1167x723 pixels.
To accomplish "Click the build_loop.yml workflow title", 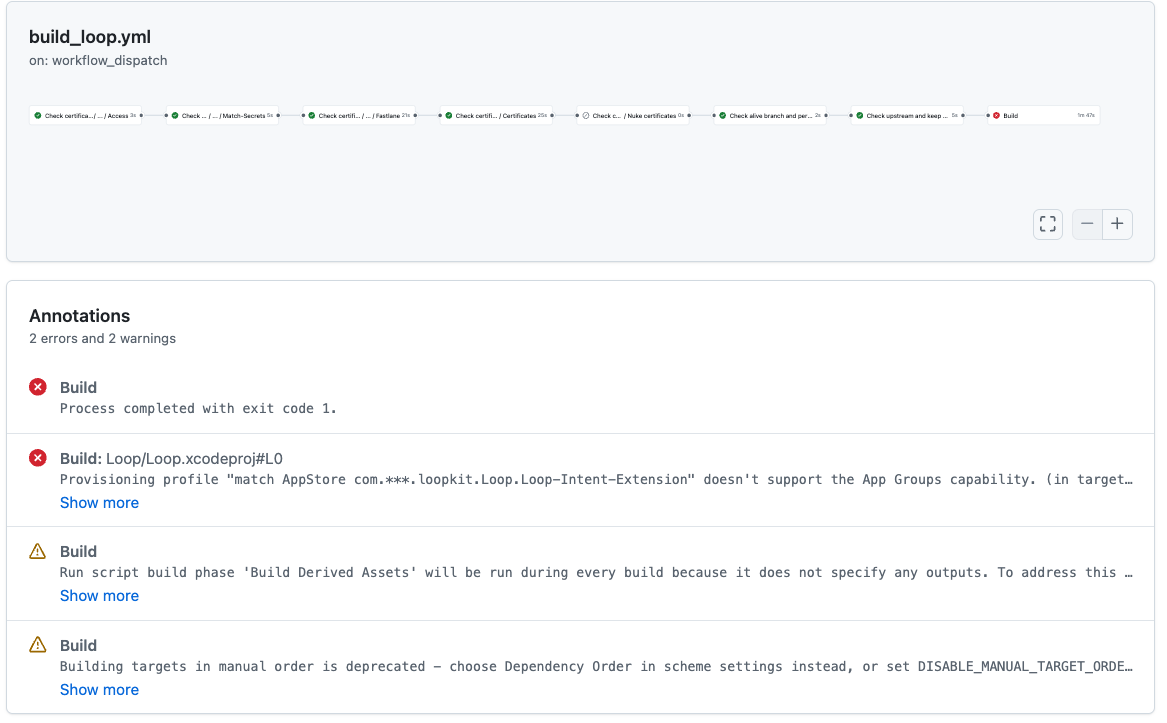I will pyautogui.click(x=90, y=36).
